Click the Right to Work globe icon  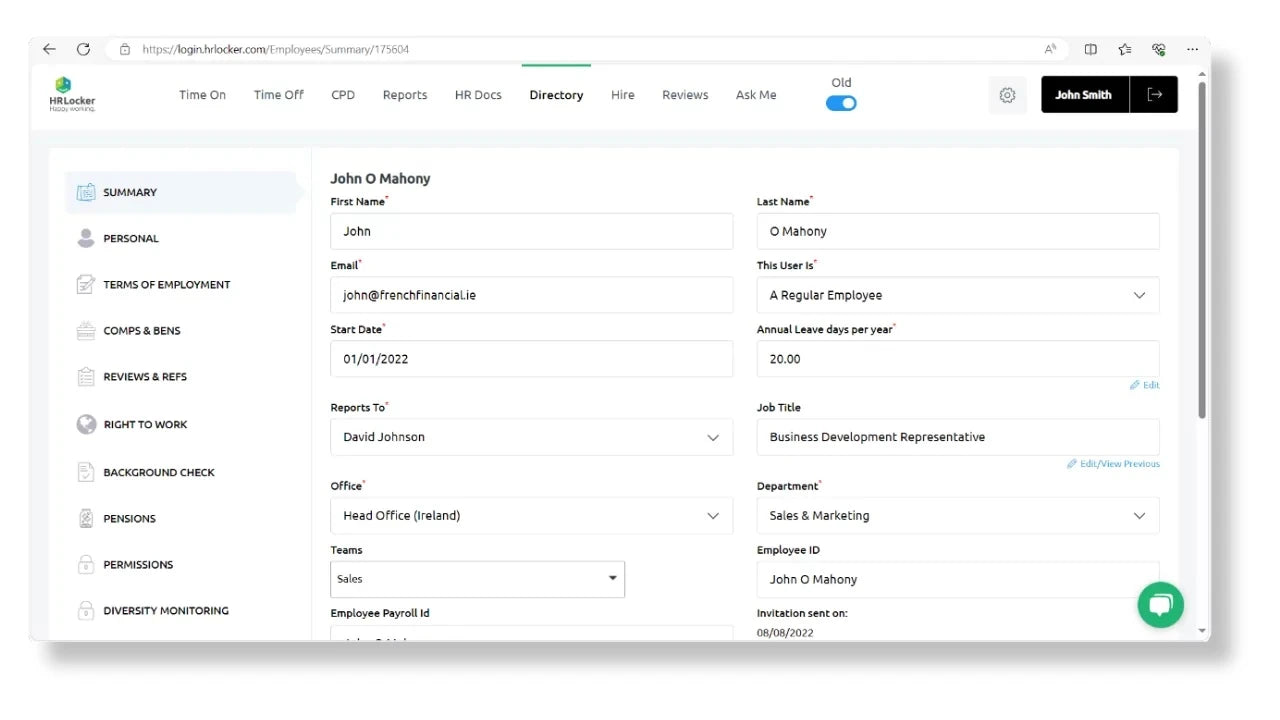pos(86,424)
